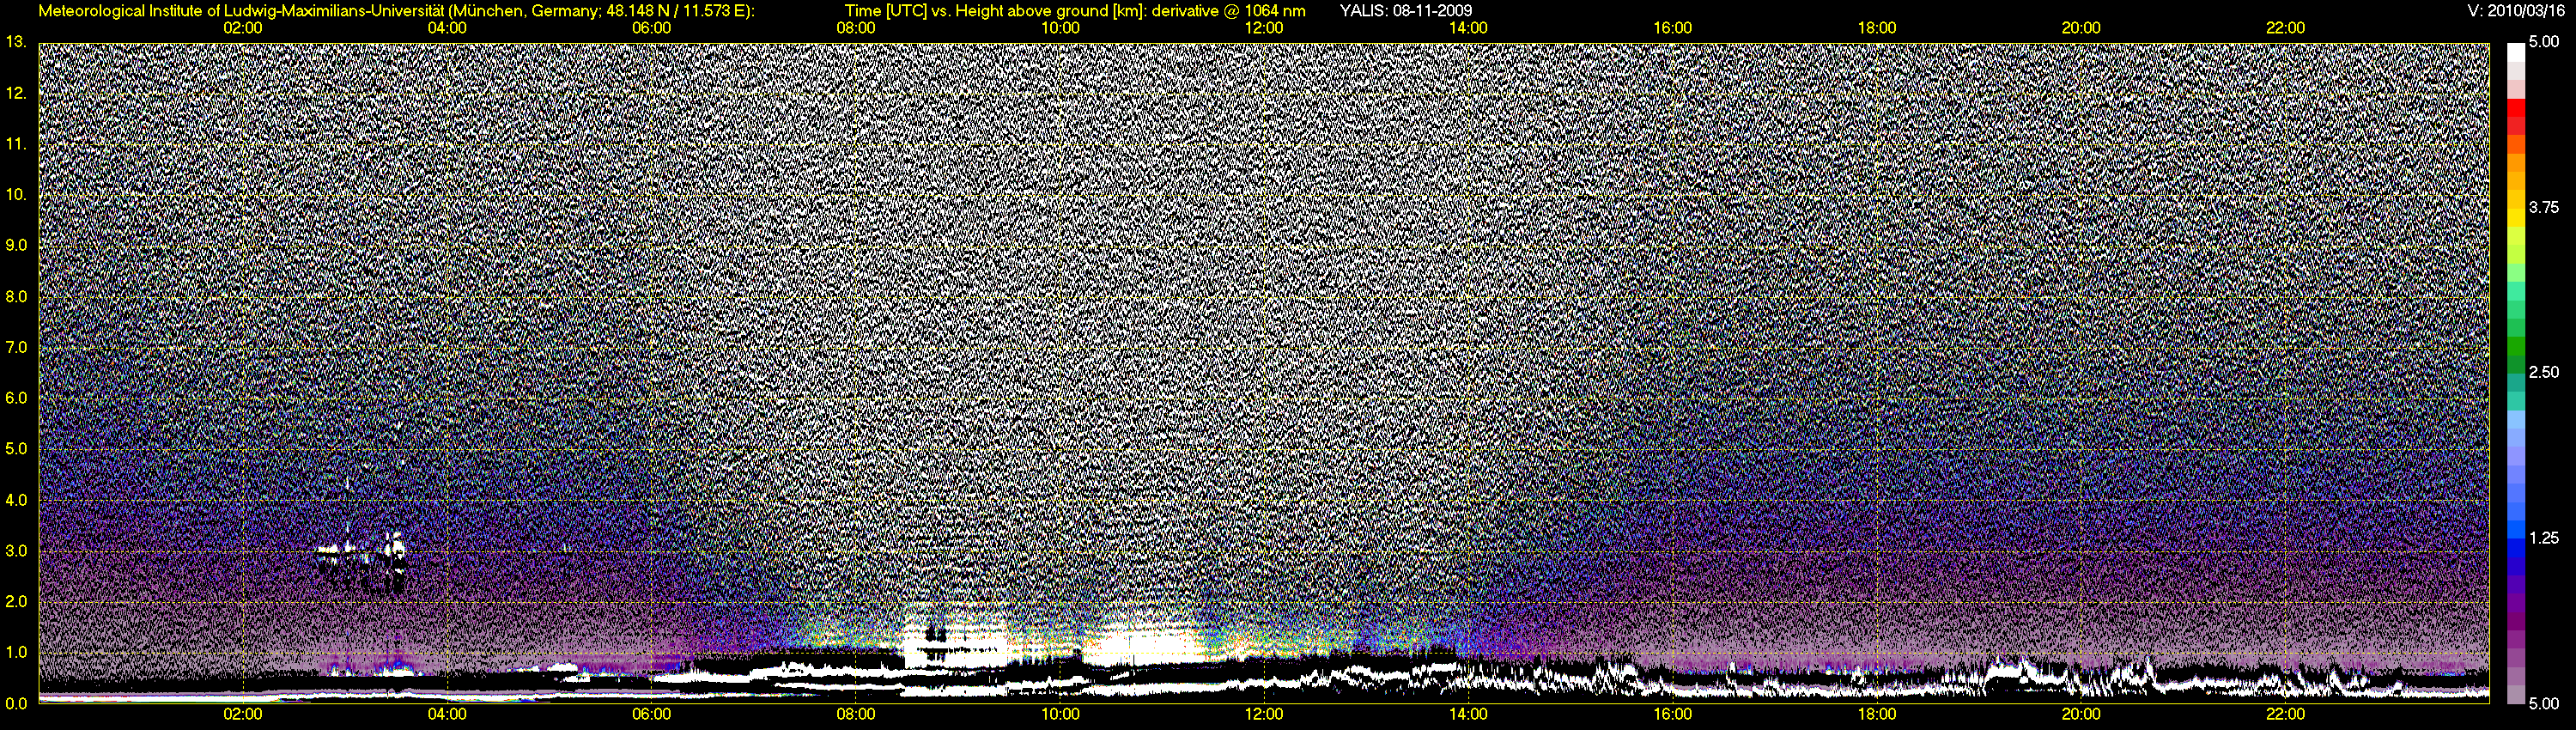
Task: Pick the 12:00 label on the top time axis
Action: tap(1264, 28)
